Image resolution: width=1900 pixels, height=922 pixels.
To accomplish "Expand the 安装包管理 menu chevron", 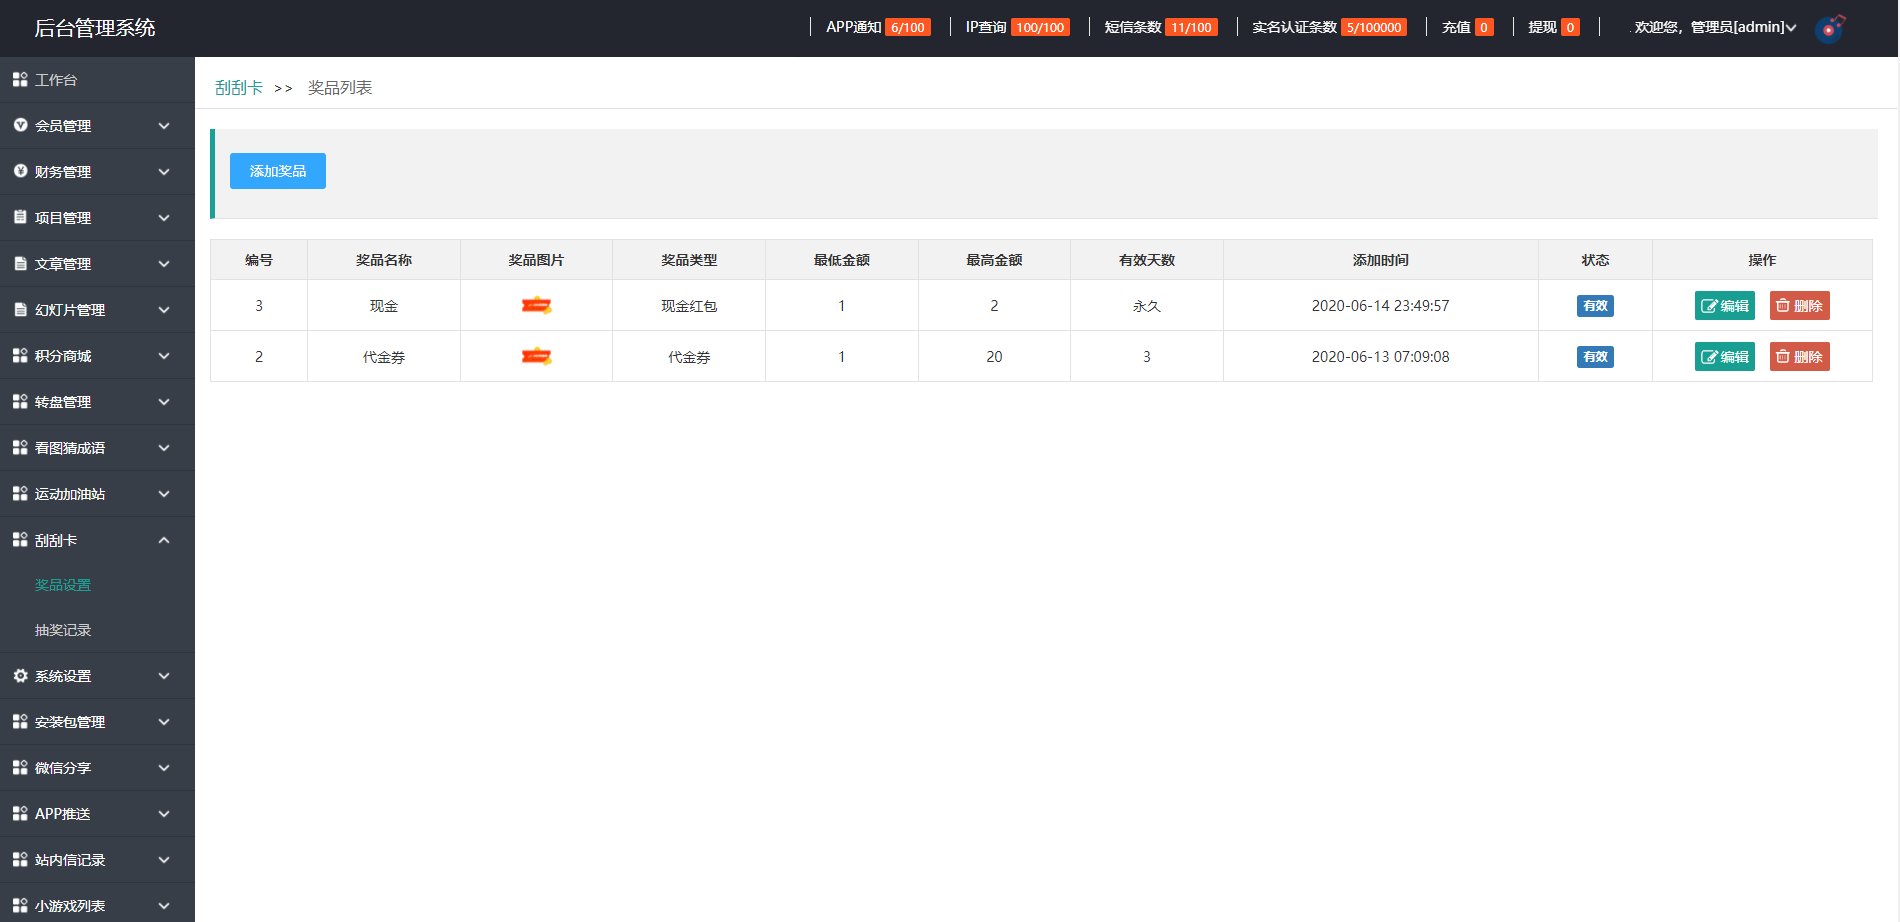I will coord(164,722).
